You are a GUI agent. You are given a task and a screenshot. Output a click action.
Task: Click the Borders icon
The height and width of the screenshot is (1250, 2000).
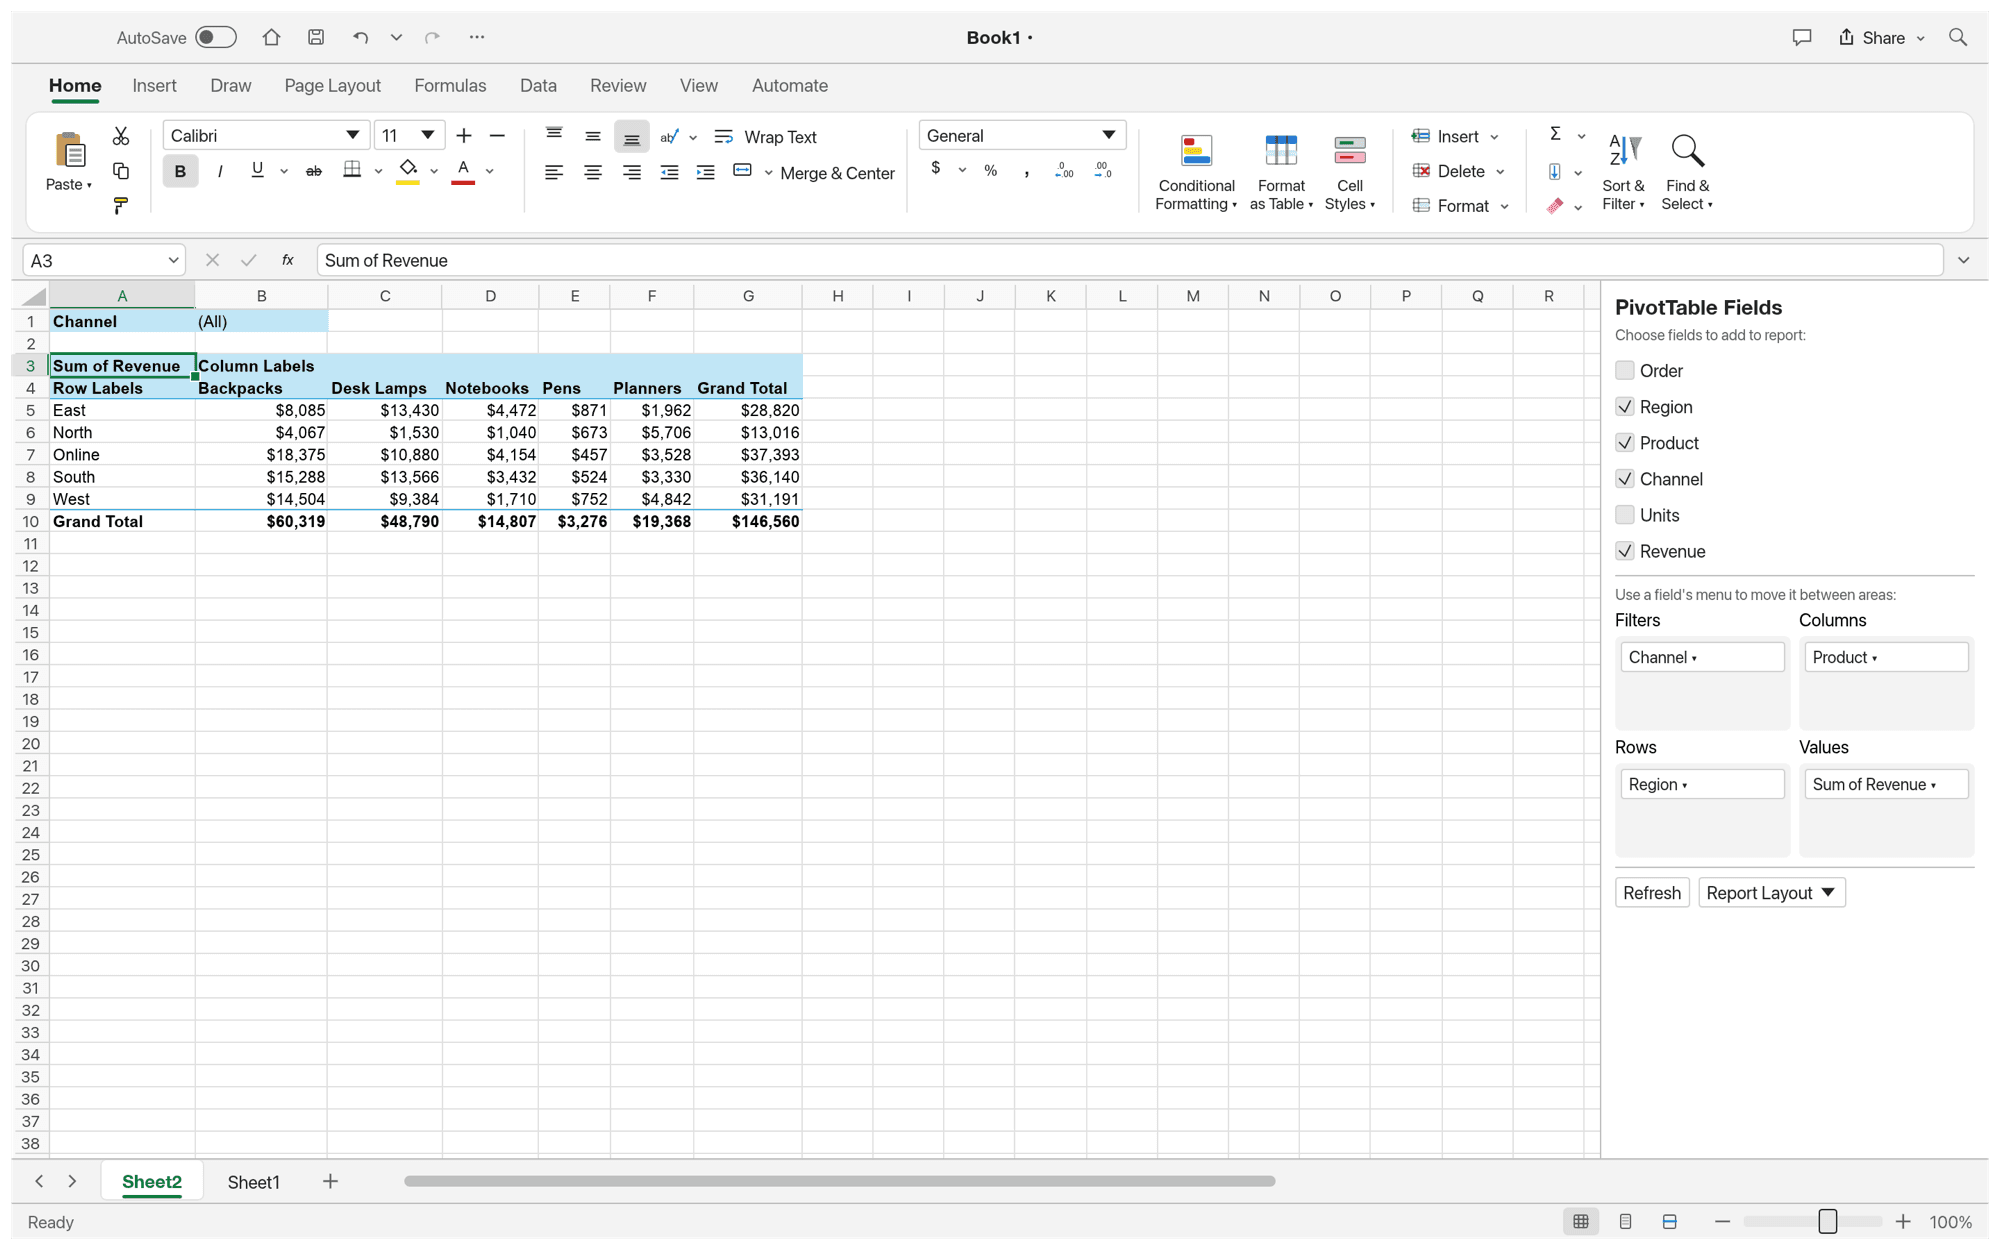point(352,170)
